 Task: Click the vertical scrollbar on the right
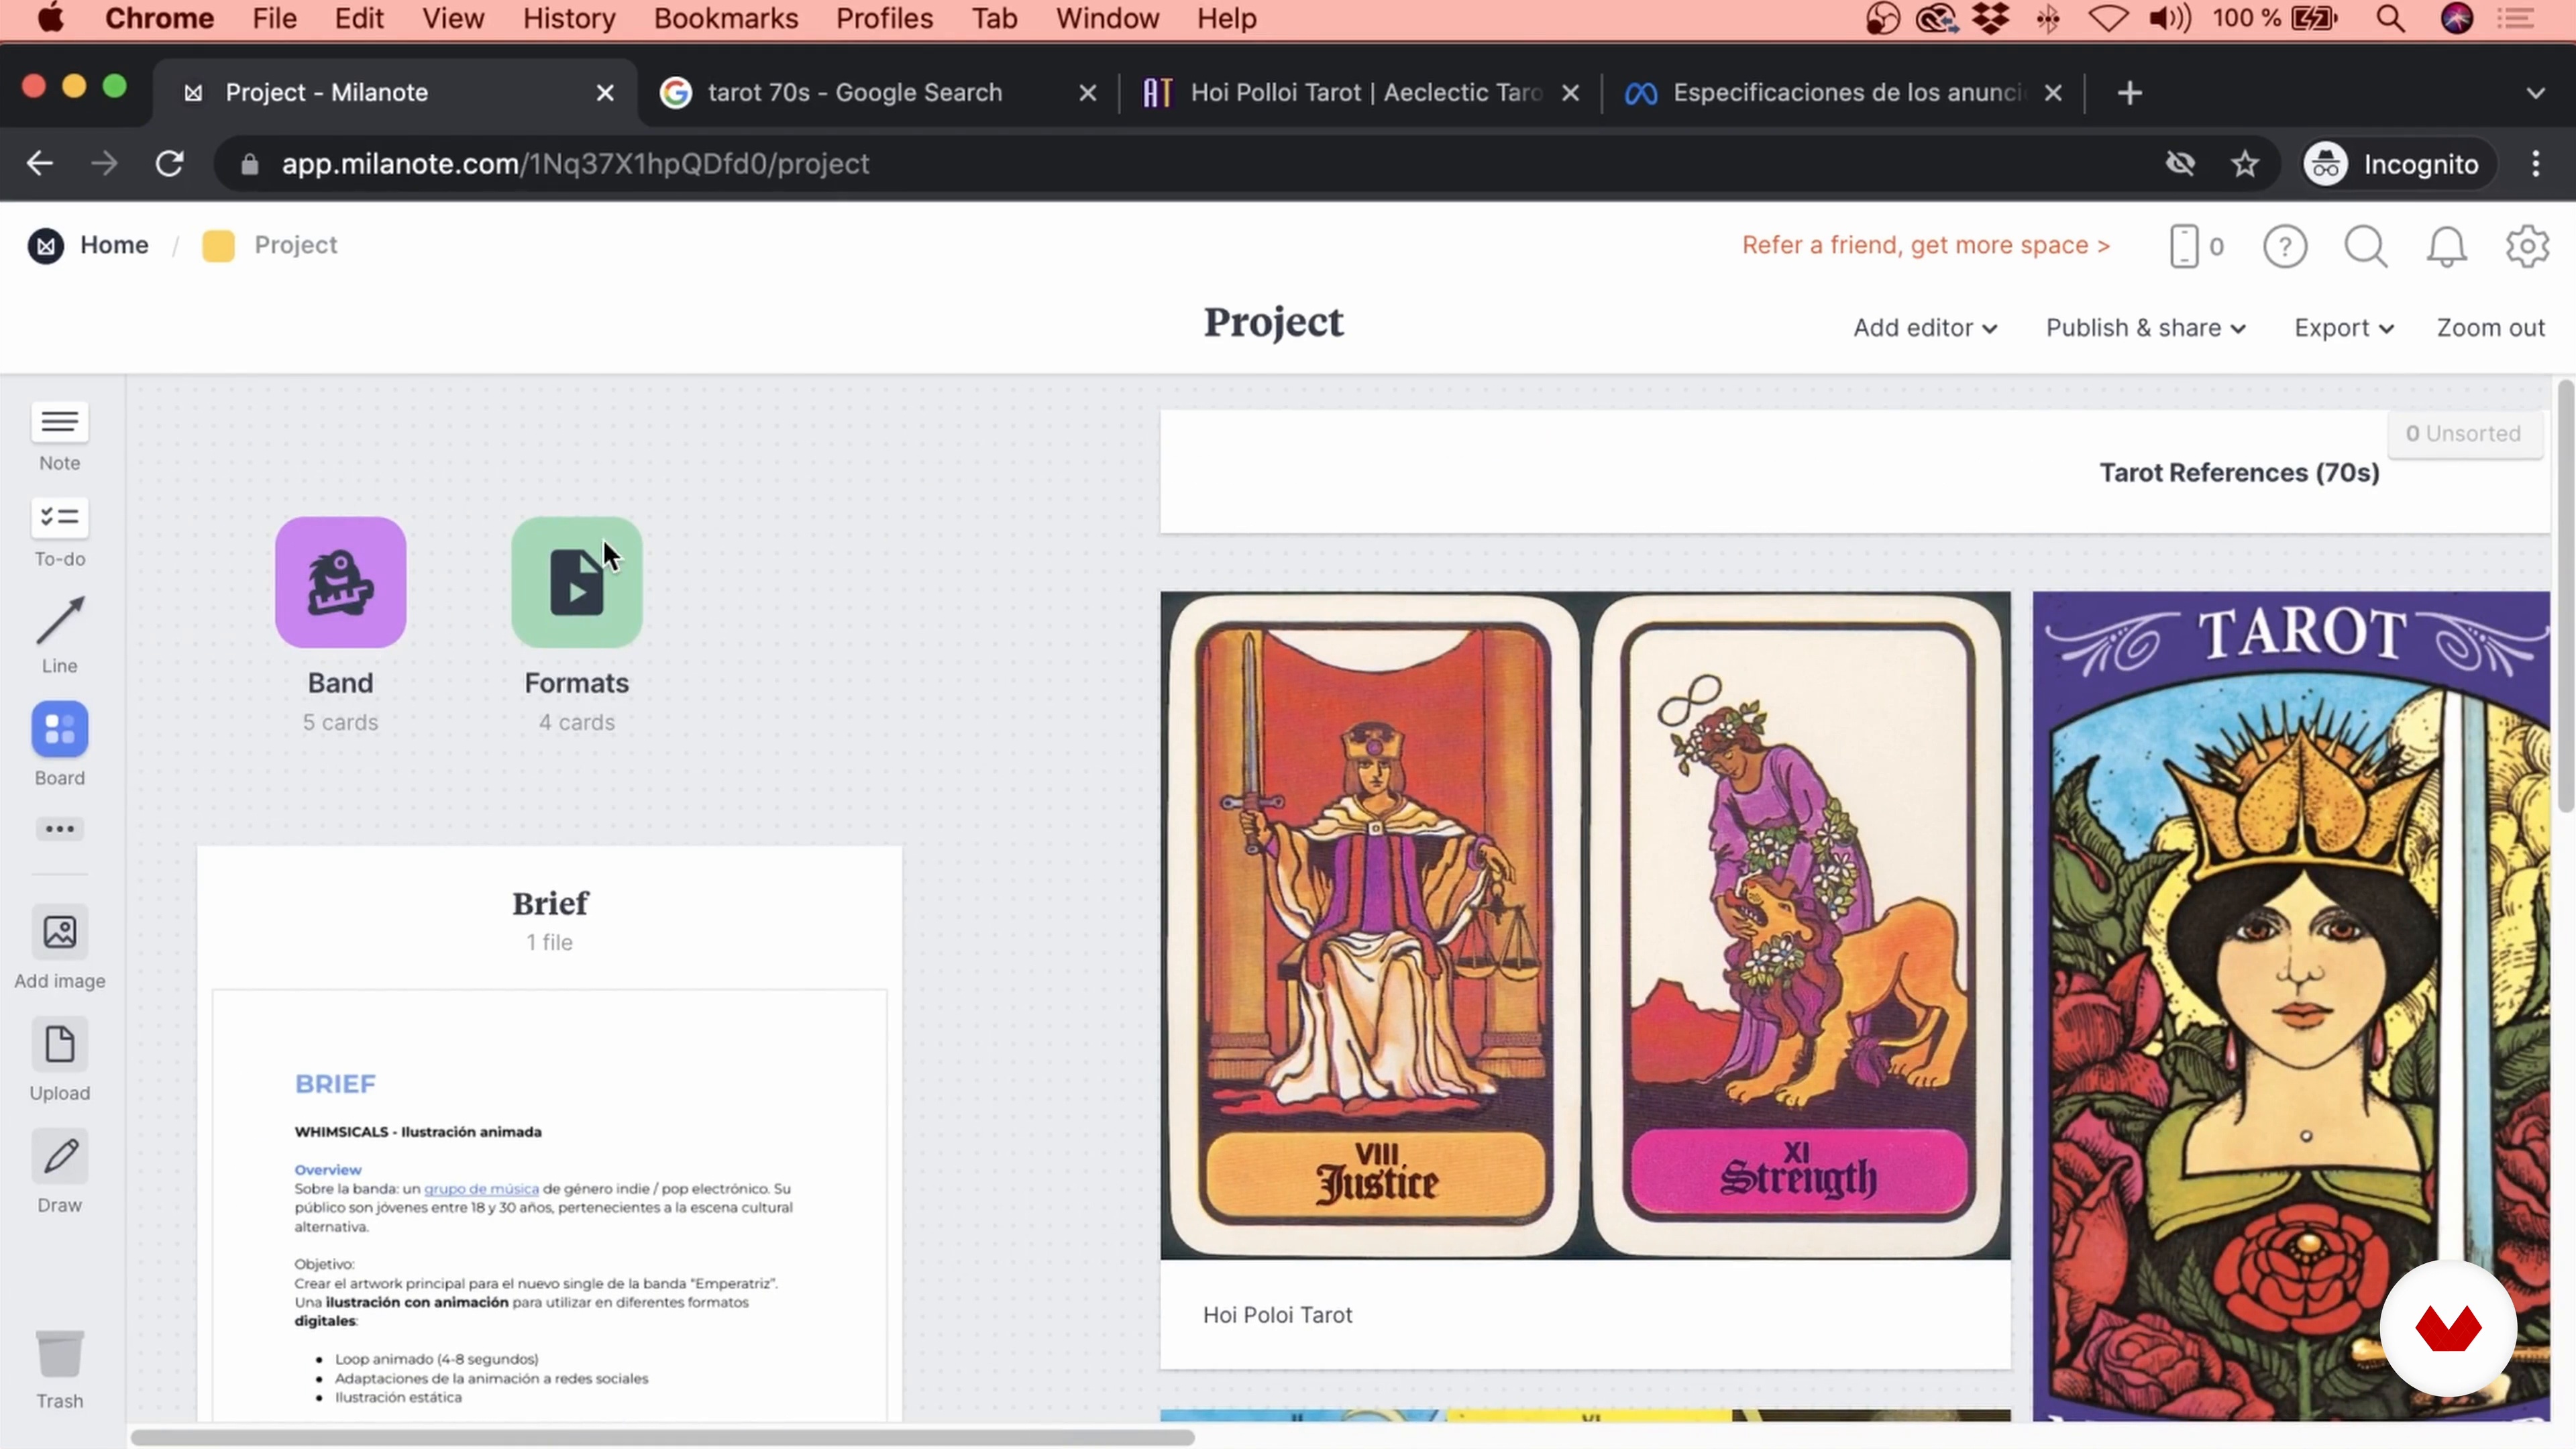point(2565,595)
